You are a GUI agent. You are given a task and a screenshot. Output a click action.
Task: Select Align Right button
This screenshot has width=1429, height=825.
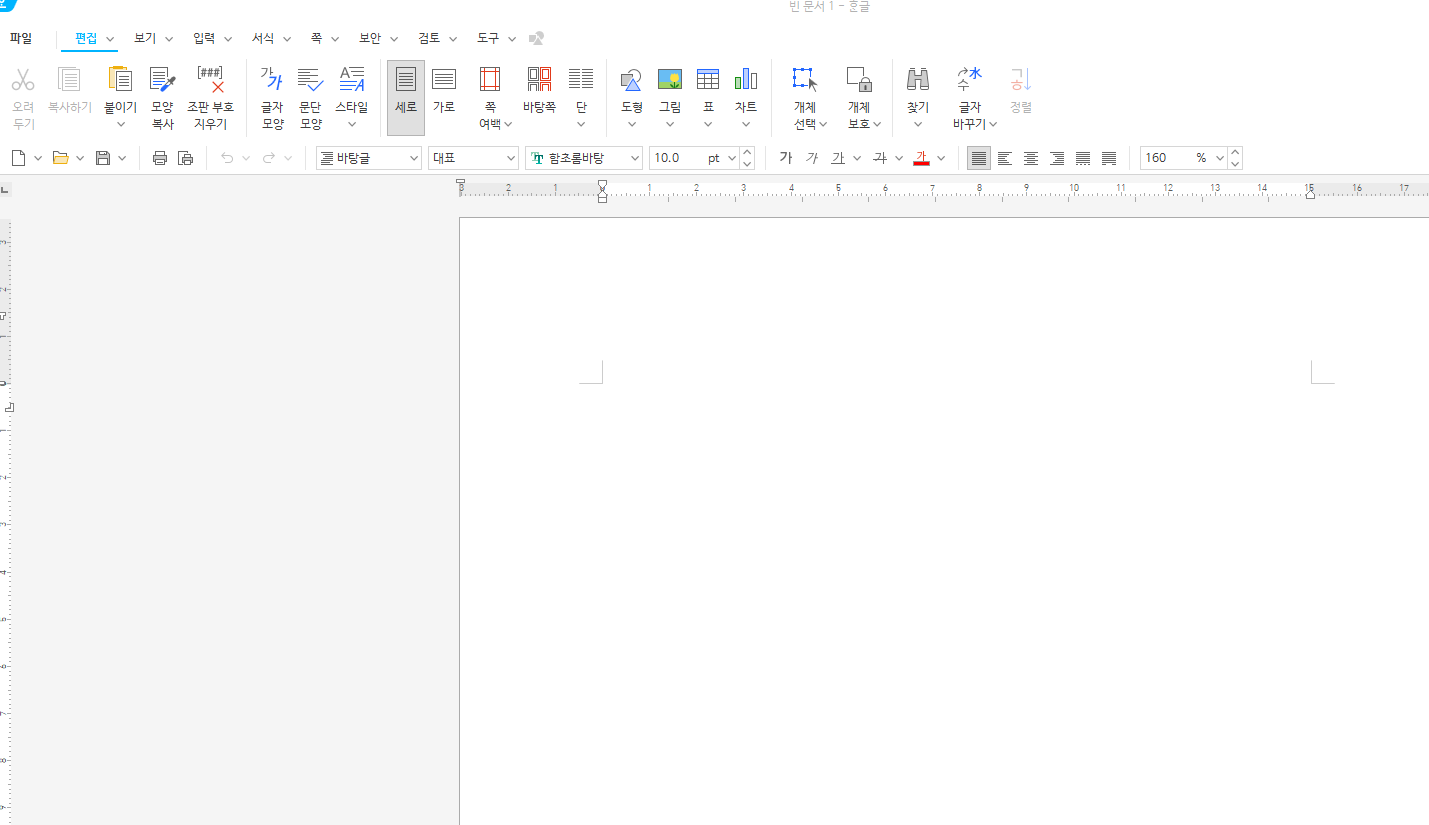point(1057,158)
